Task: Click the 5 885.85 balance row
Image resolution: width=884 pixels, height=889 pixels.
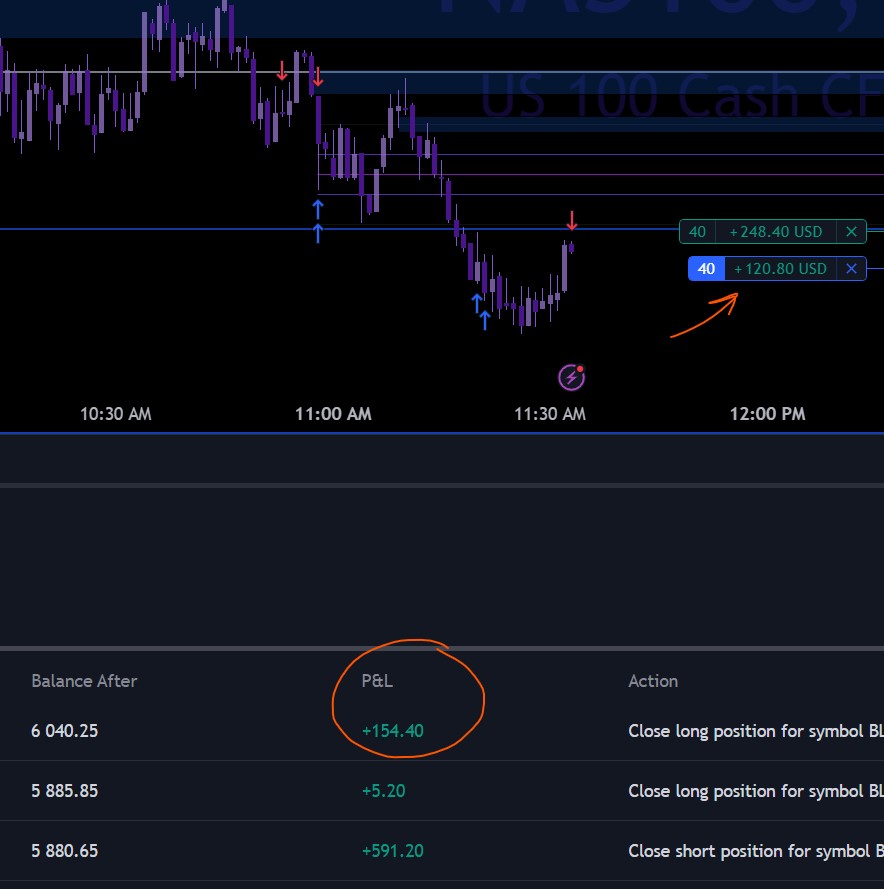Action: (x=64, y=791)
